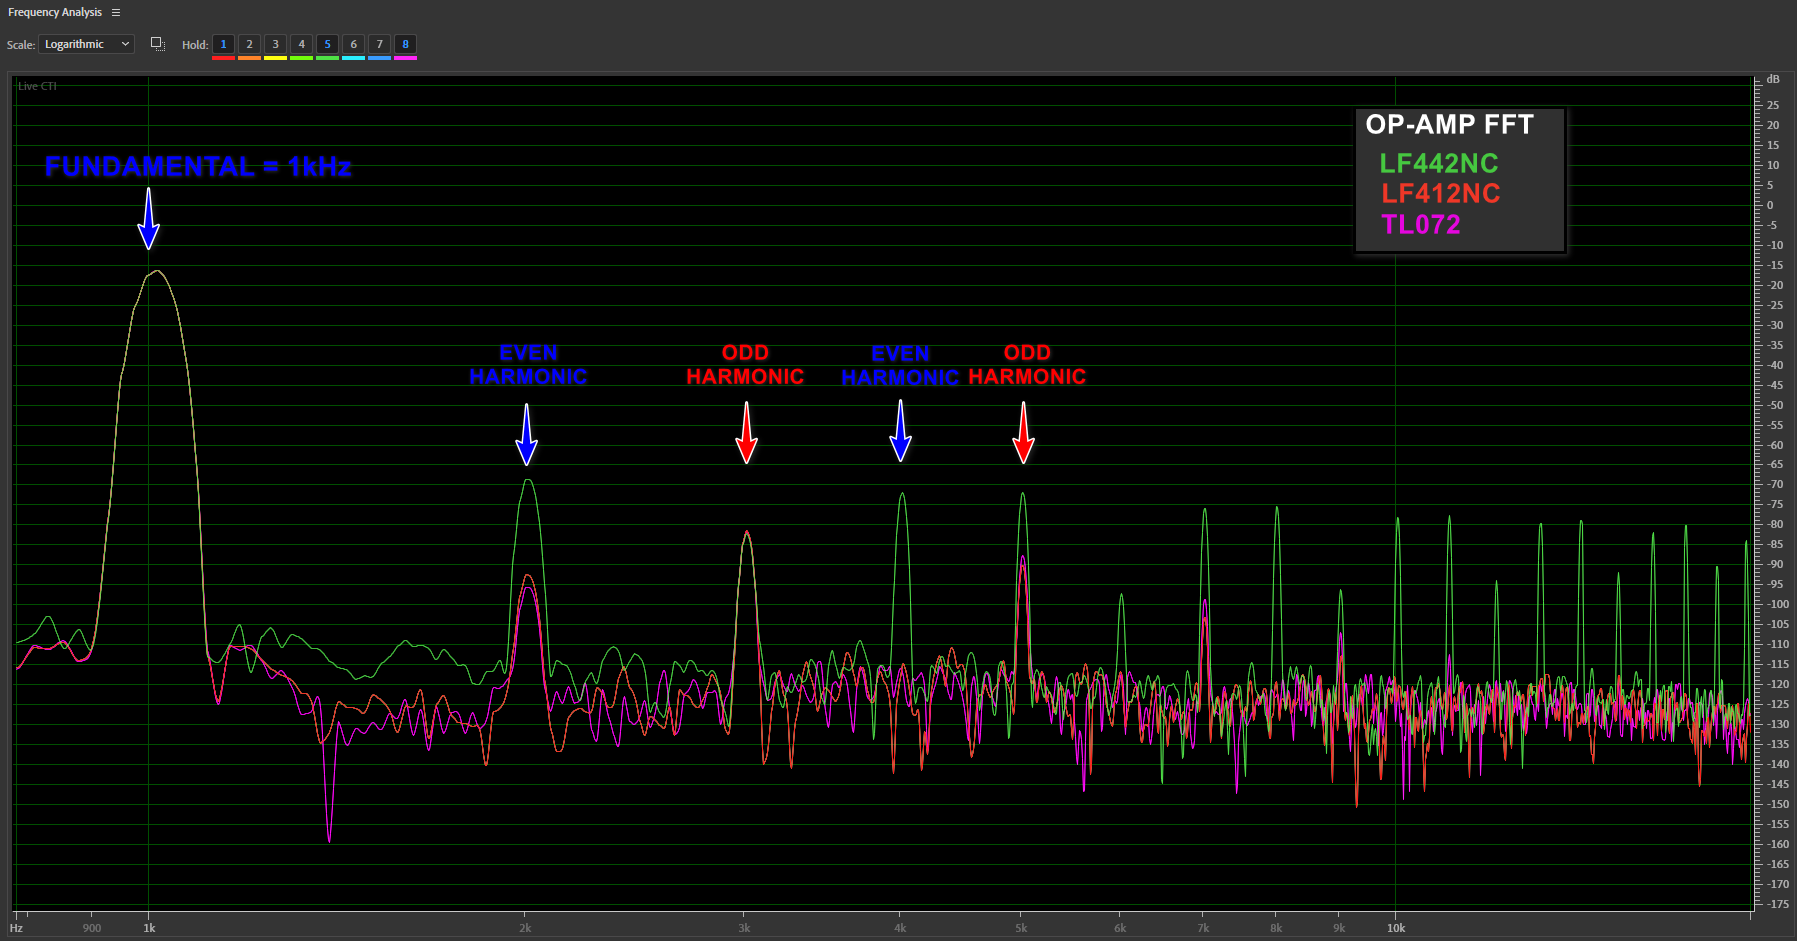Click the "6k" frequency axis label

tap(1120, 928)
